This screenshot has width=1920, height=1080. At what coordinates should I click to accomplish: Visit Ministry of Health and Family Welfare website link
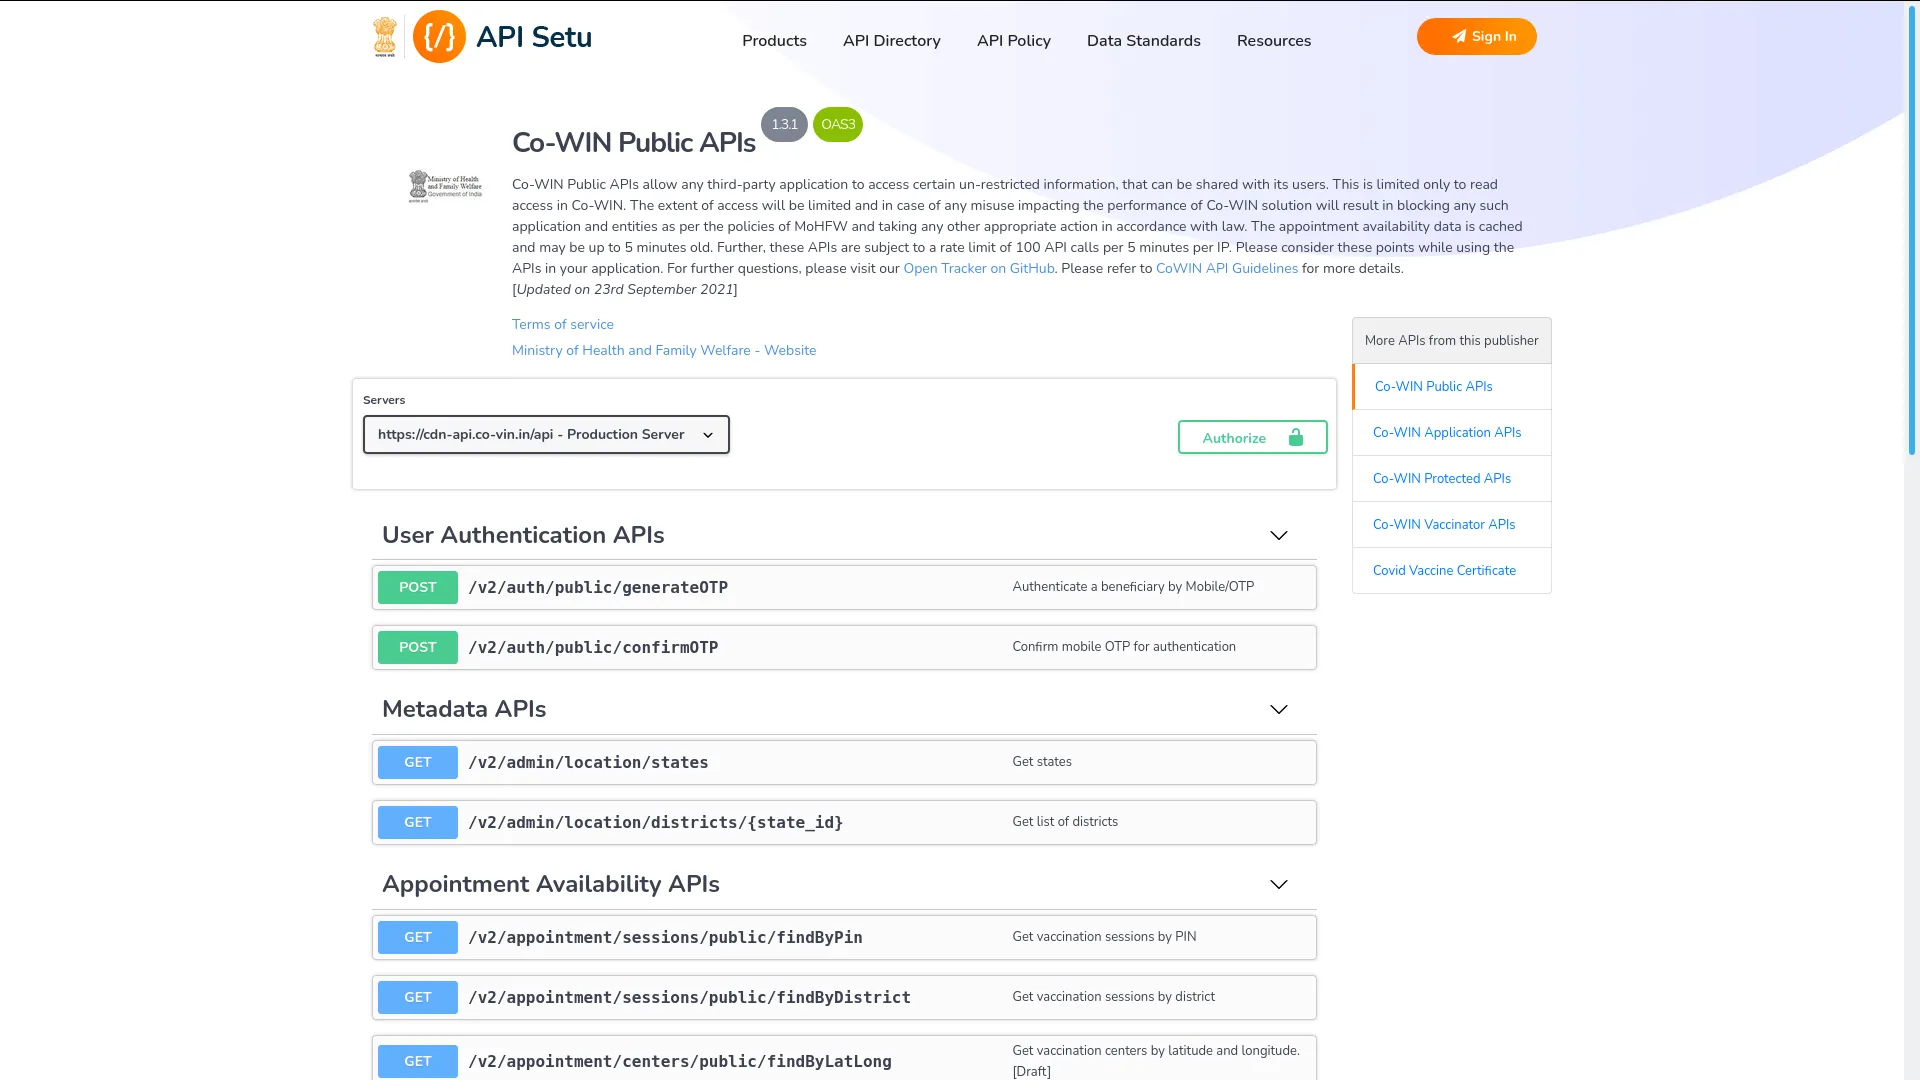664,351
